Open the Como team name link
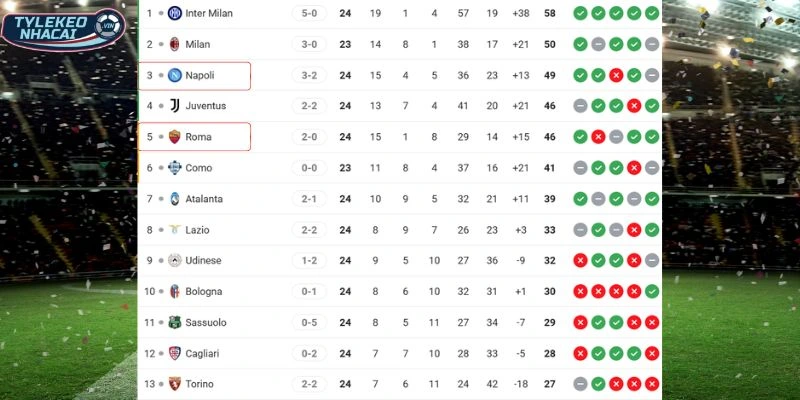Viewport: 800px width, 400px height. pos(198,168)
